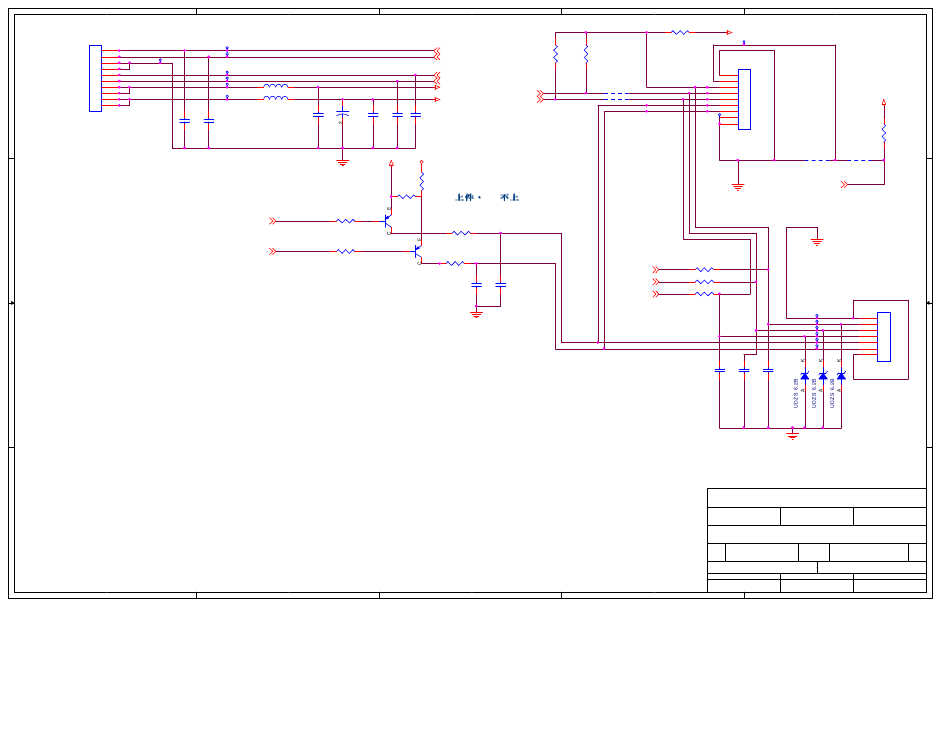The width and height of the screenshot is (950, 731).
Task: Select the middle zener diode symbol
Action: click(x=823, y=376)
